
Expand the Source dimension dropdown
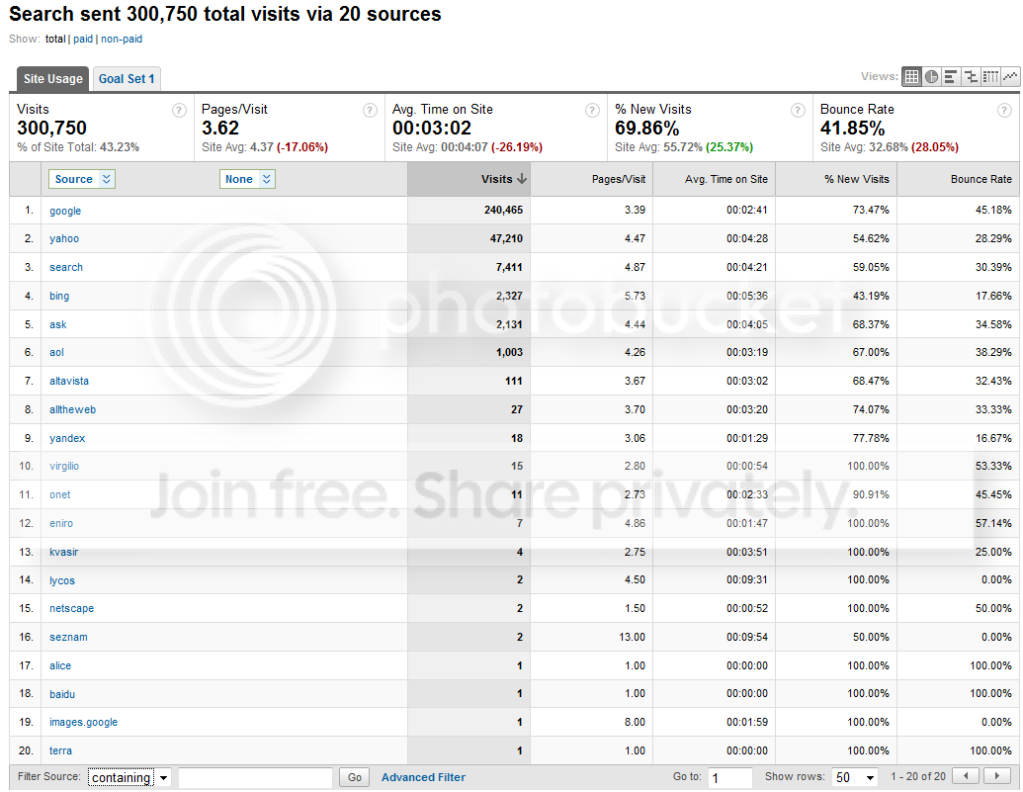pyautogui.click(x=82, y=179)
